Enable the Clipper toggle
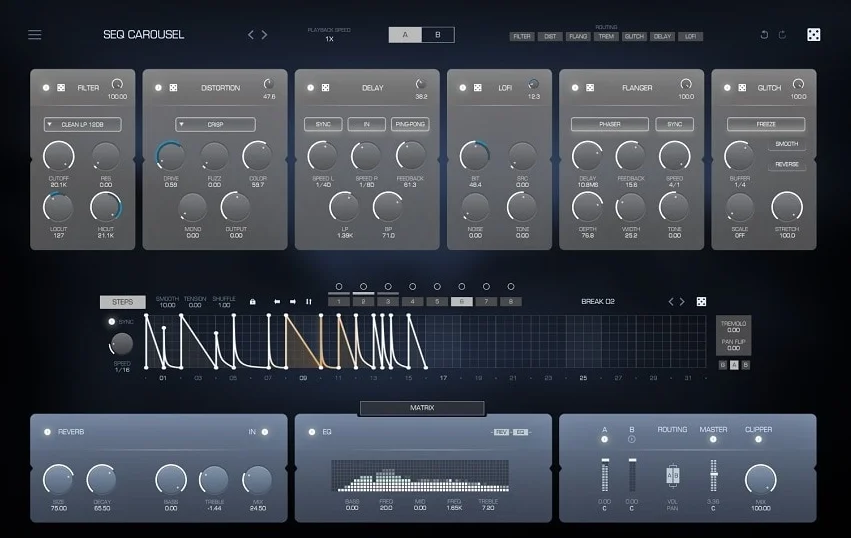The image size is (851, 538). 759,442
